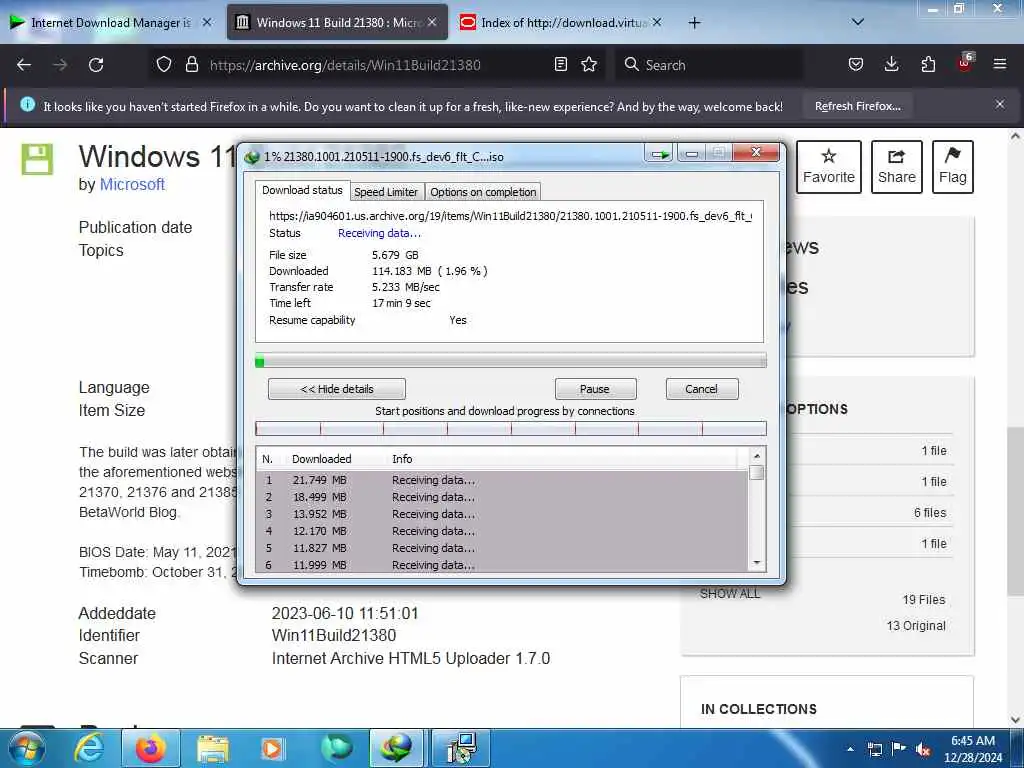1024x768 pixels.
Task: Click the green IDM download progress bar
Action: 511,361
